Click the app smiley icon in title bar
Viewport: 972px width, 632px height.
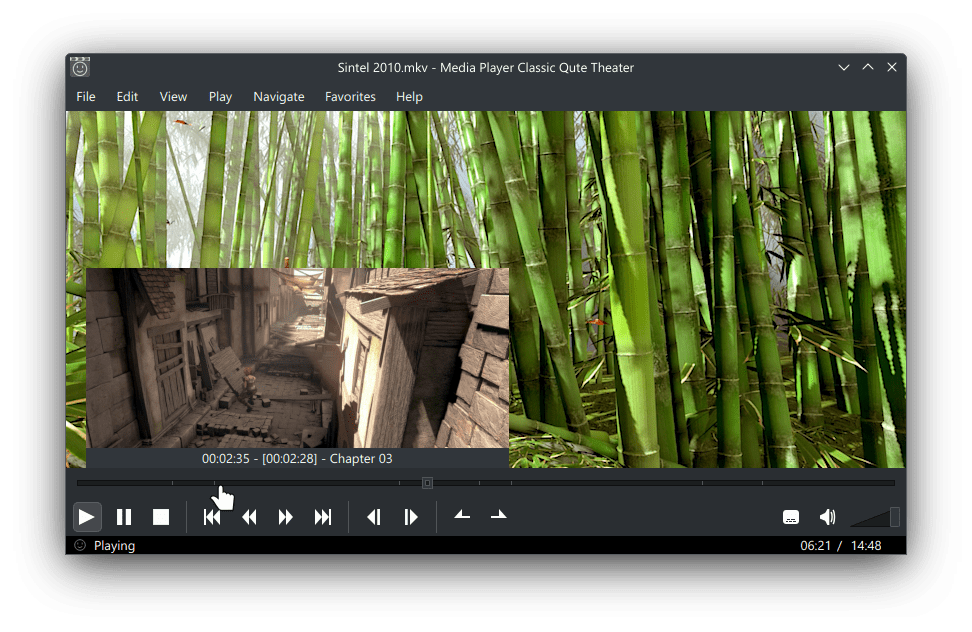(x=80, y=67)
